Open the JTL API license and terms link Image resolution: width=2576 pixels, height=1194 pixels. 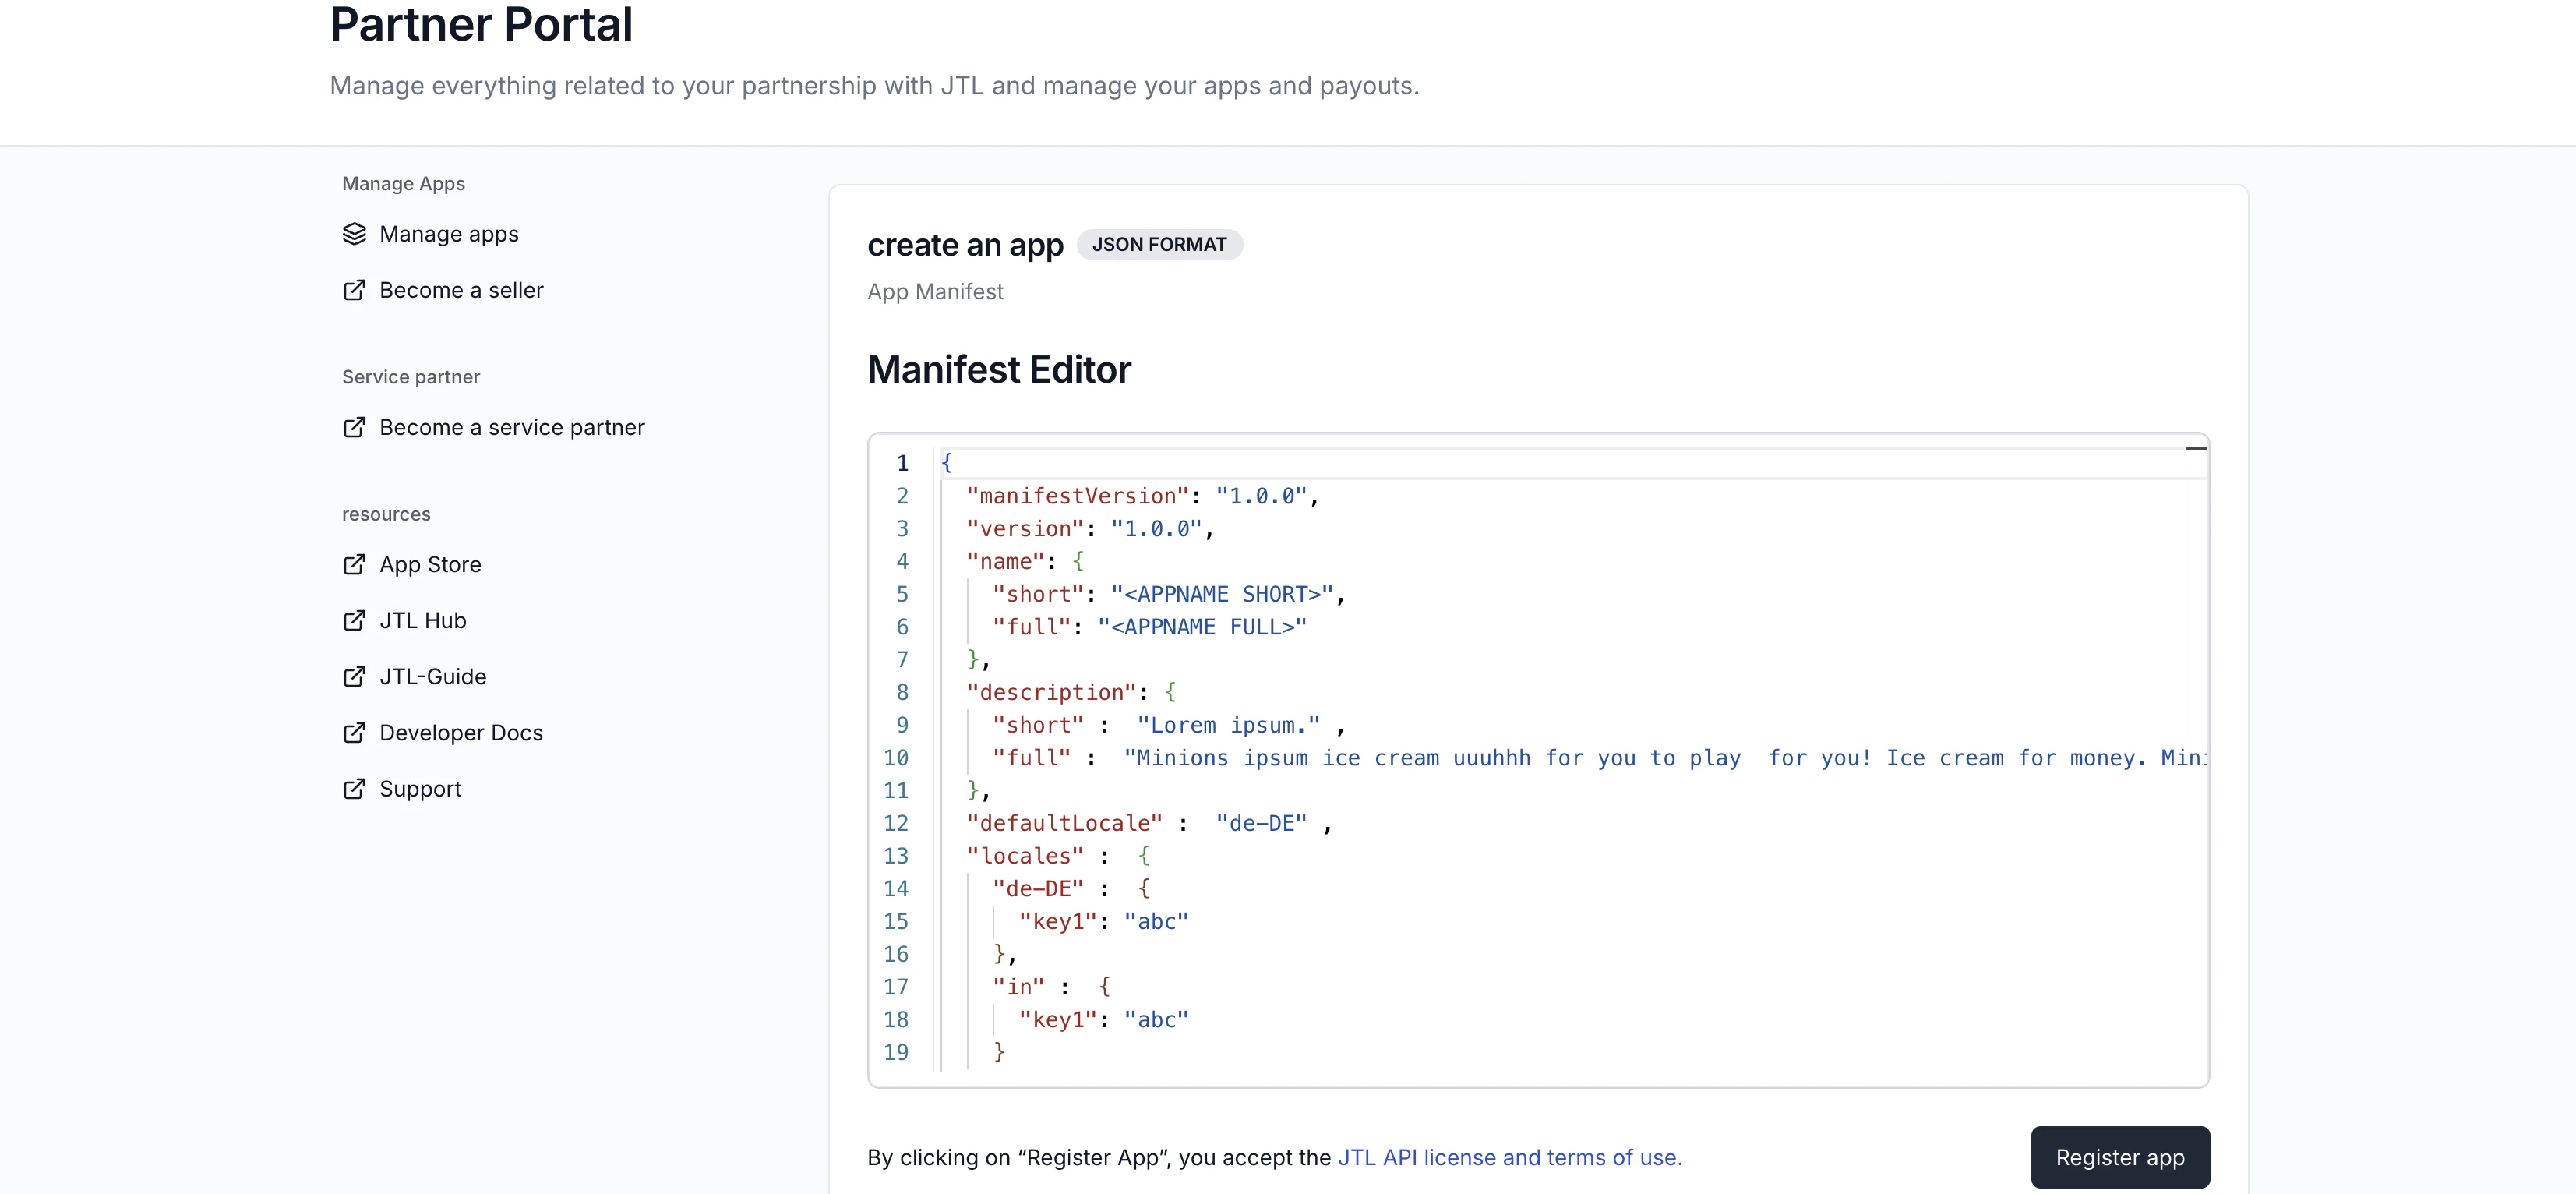point(1509,1157)
